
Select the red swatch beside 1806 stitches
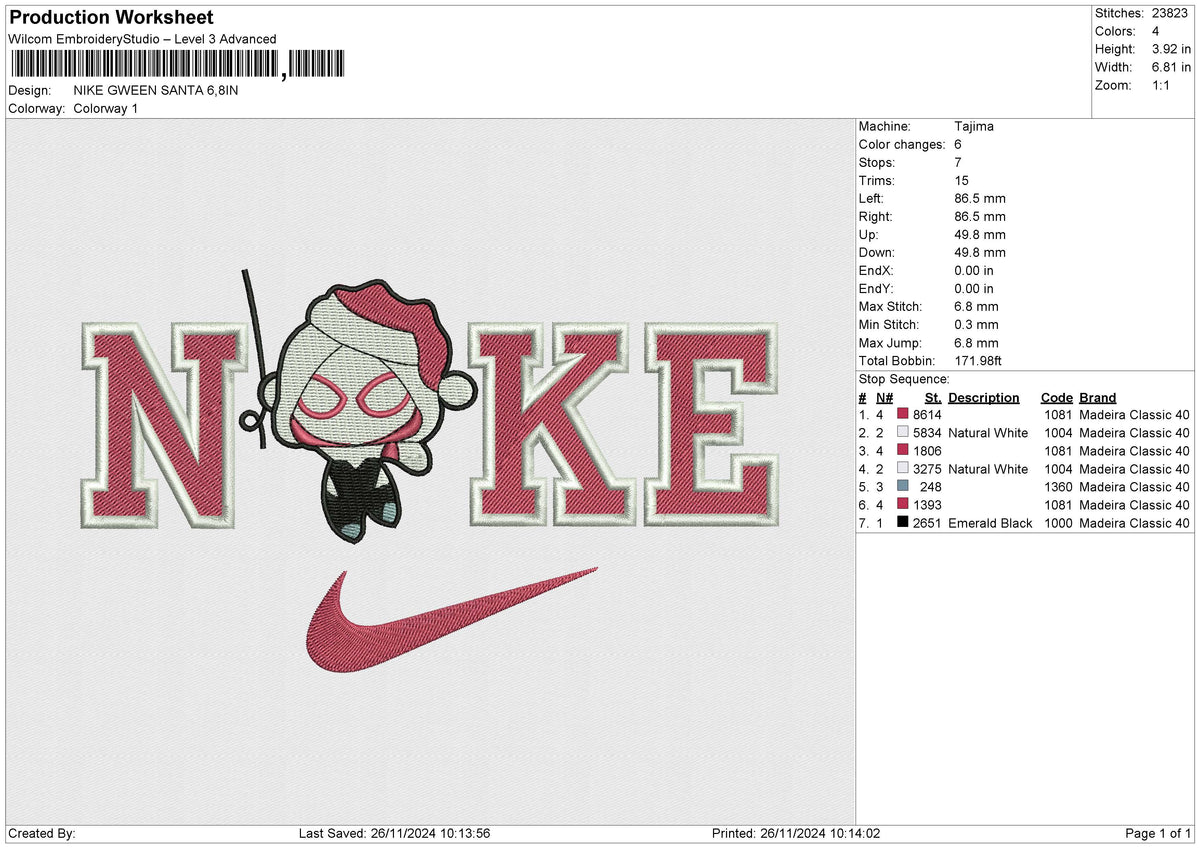903,451
